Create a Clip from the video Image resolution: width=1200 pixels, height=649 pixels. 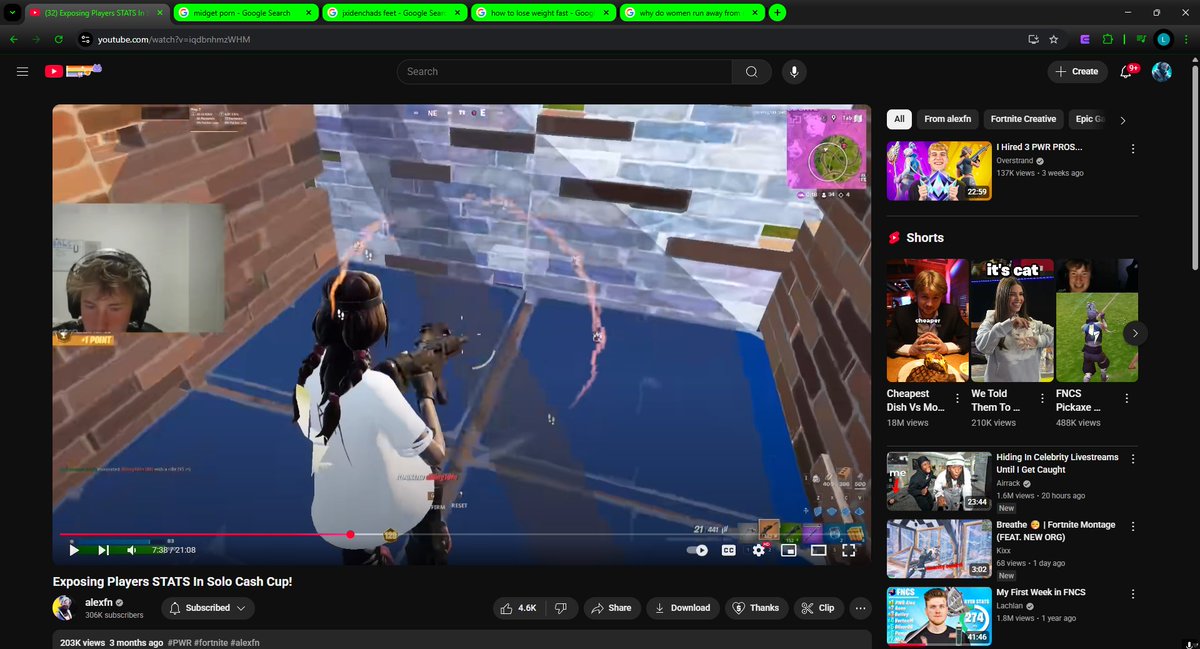pos(819,607)
